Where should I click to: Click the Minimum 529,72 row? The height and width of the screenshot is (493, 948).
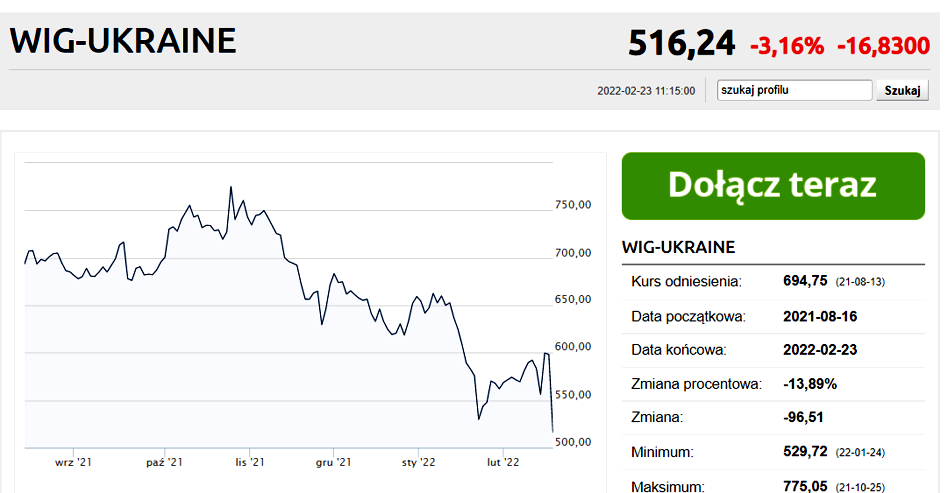773,452
